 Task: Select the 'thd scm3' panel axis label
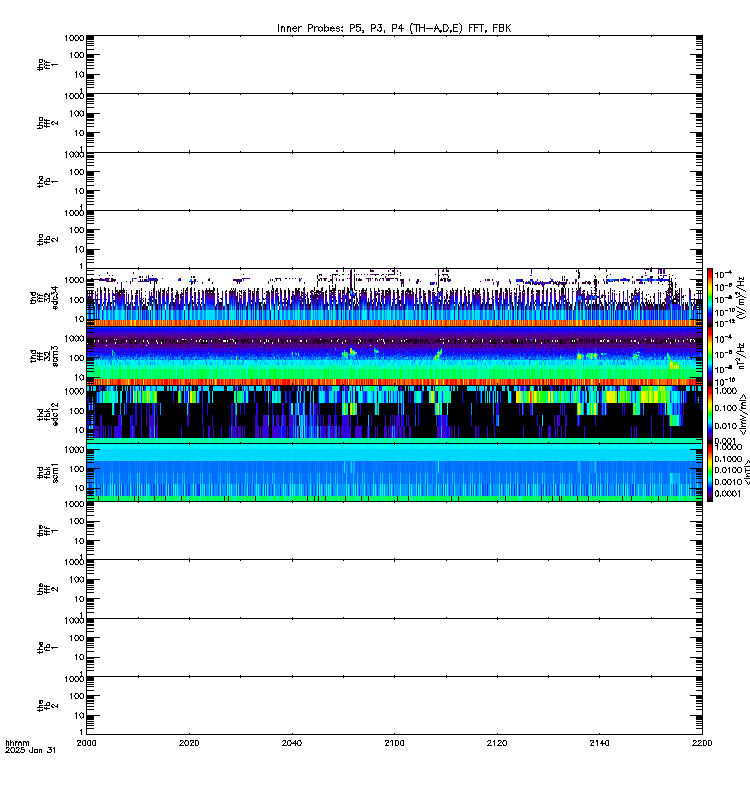coord(44,356)
